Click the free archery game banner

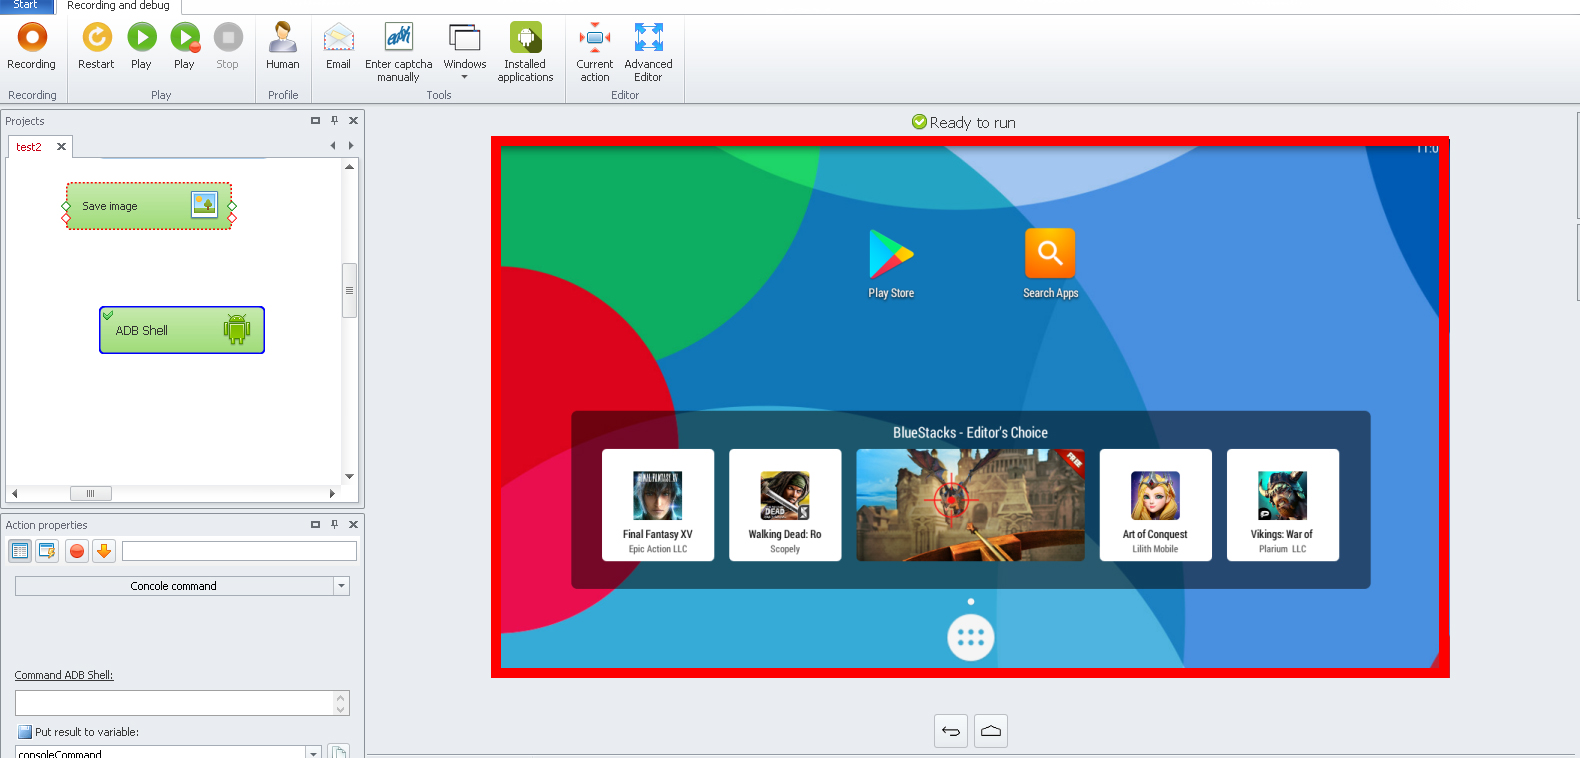970,505
